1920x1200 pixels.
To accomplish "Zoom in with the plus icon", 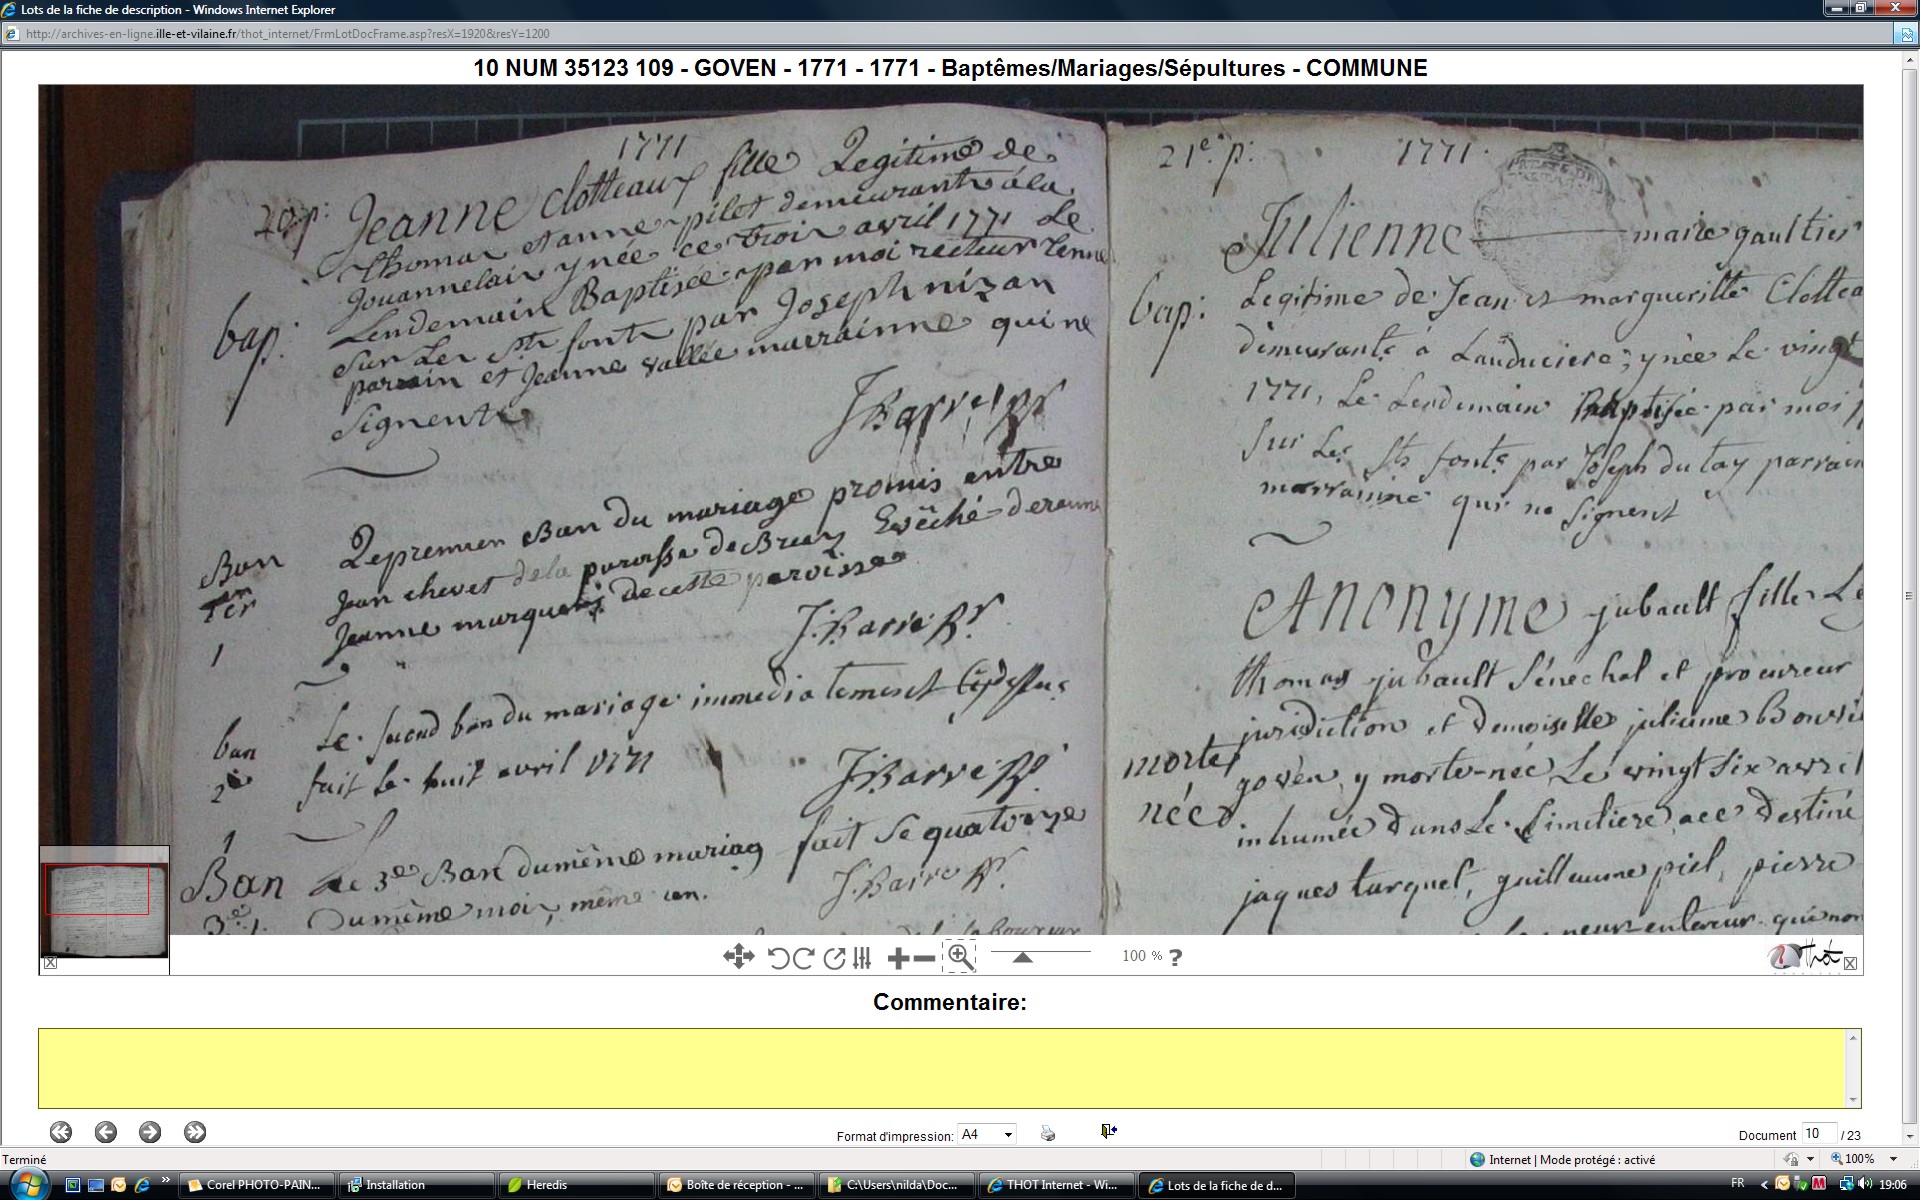I will [898, 958].
